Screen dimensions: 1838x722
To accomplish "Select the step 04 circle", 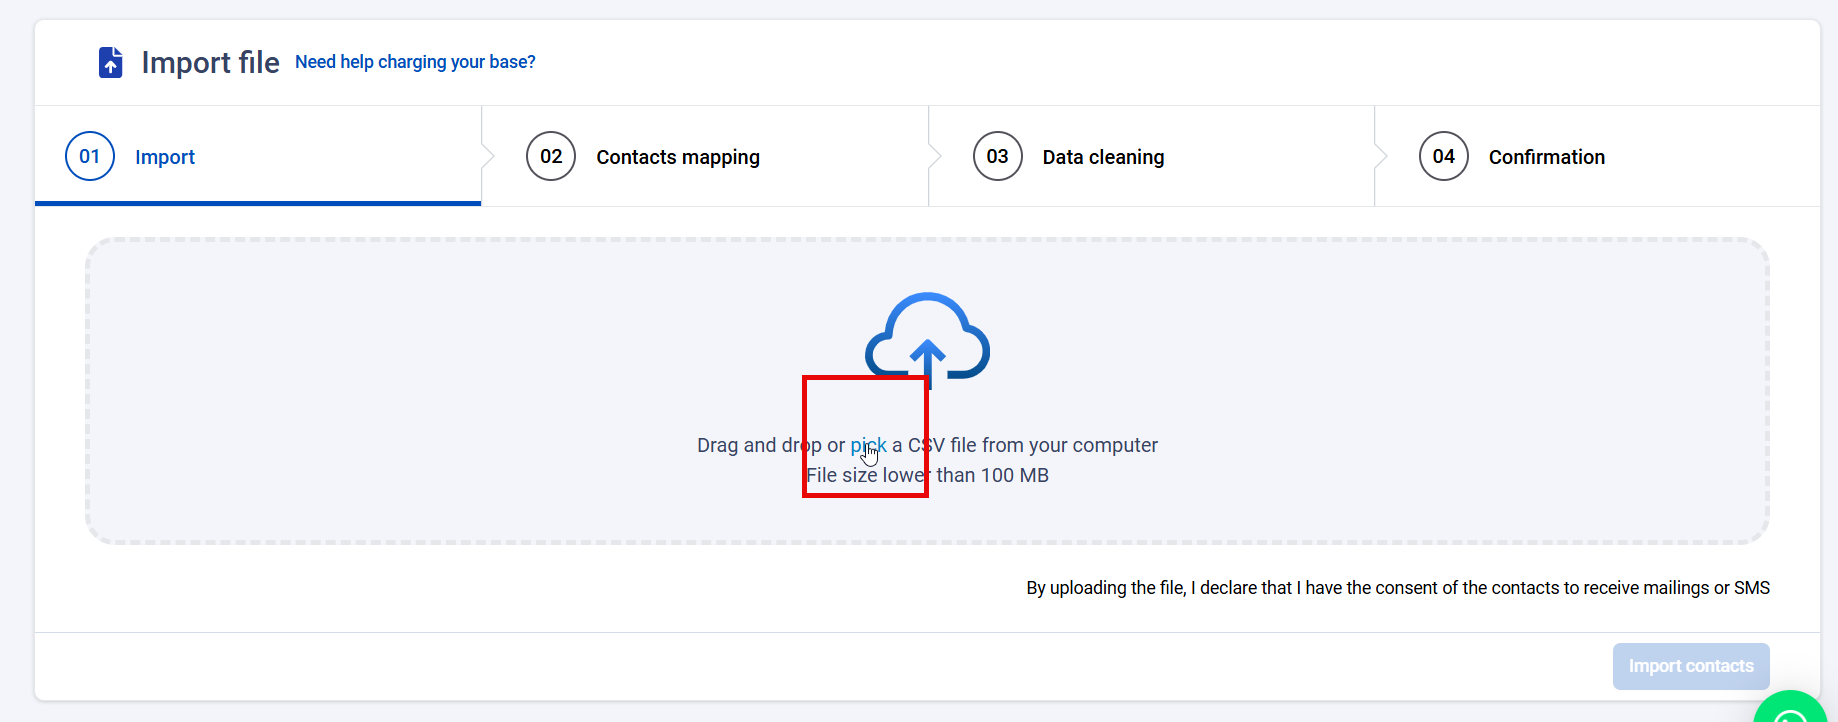I will coord(1443,157).
